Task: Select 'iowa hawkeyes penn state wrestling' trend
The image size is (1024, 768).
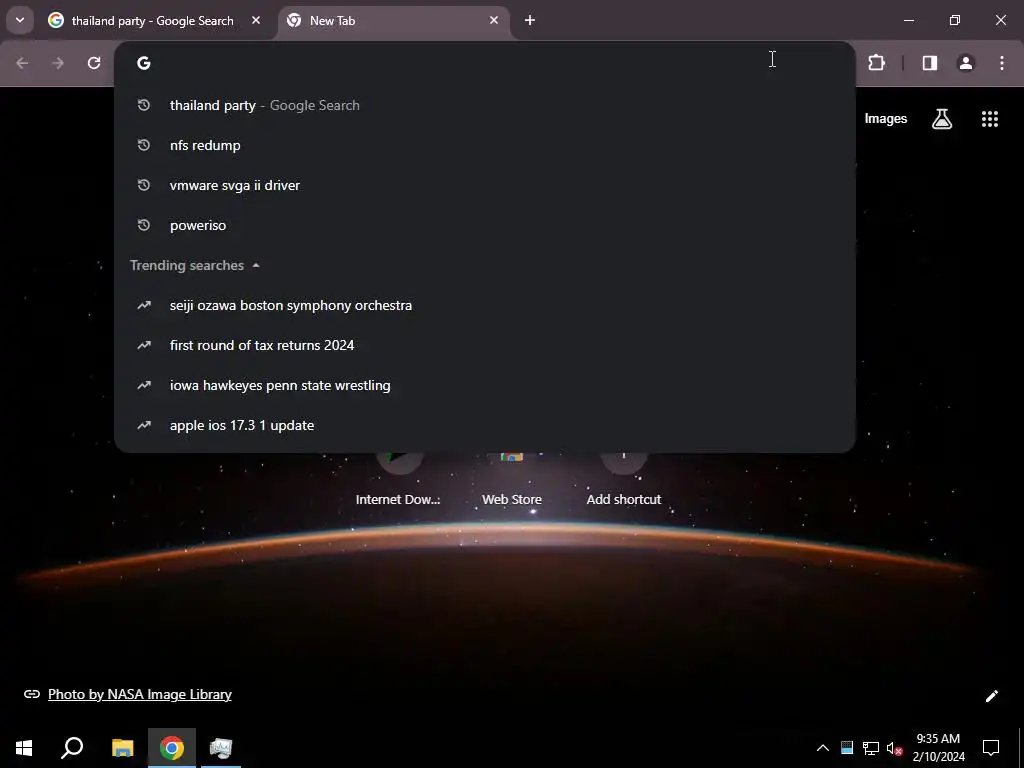Action: pos(485,385)
